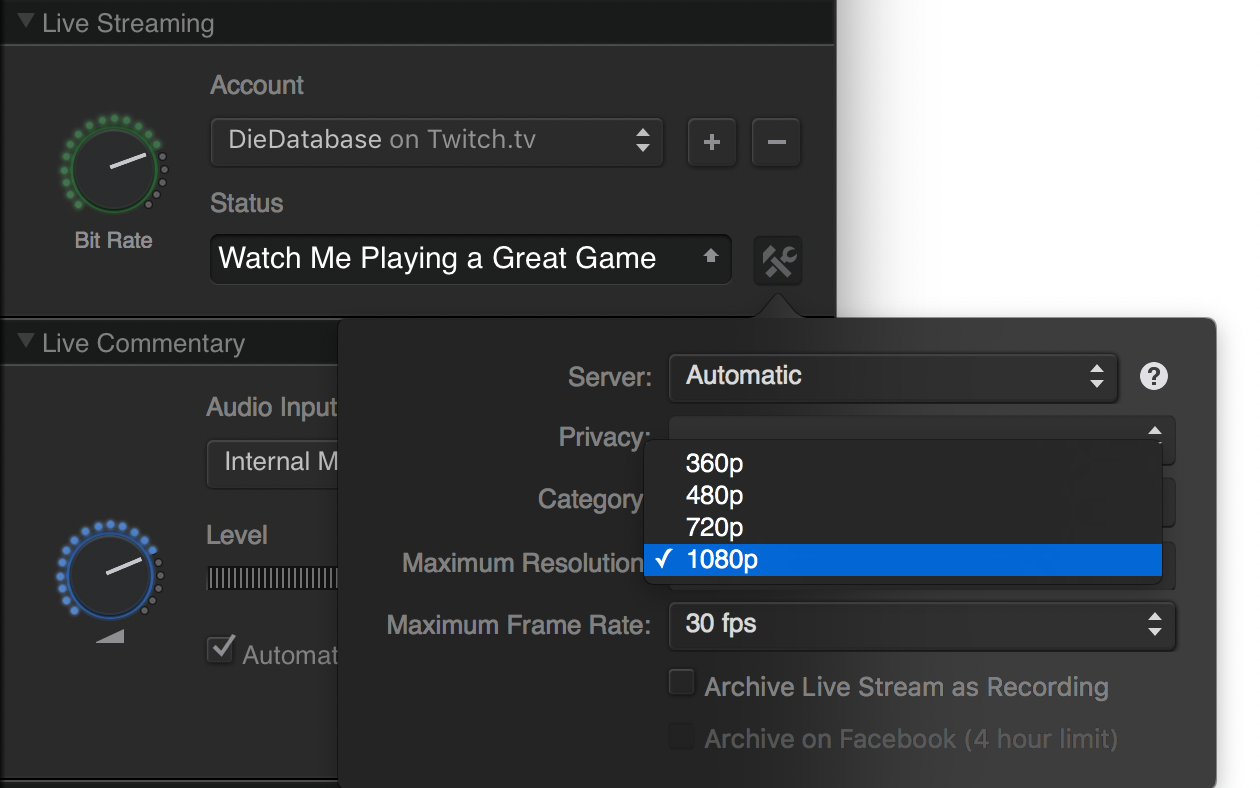
Task: Click the volume ramp icon under the knob
Action: [110, 636]
